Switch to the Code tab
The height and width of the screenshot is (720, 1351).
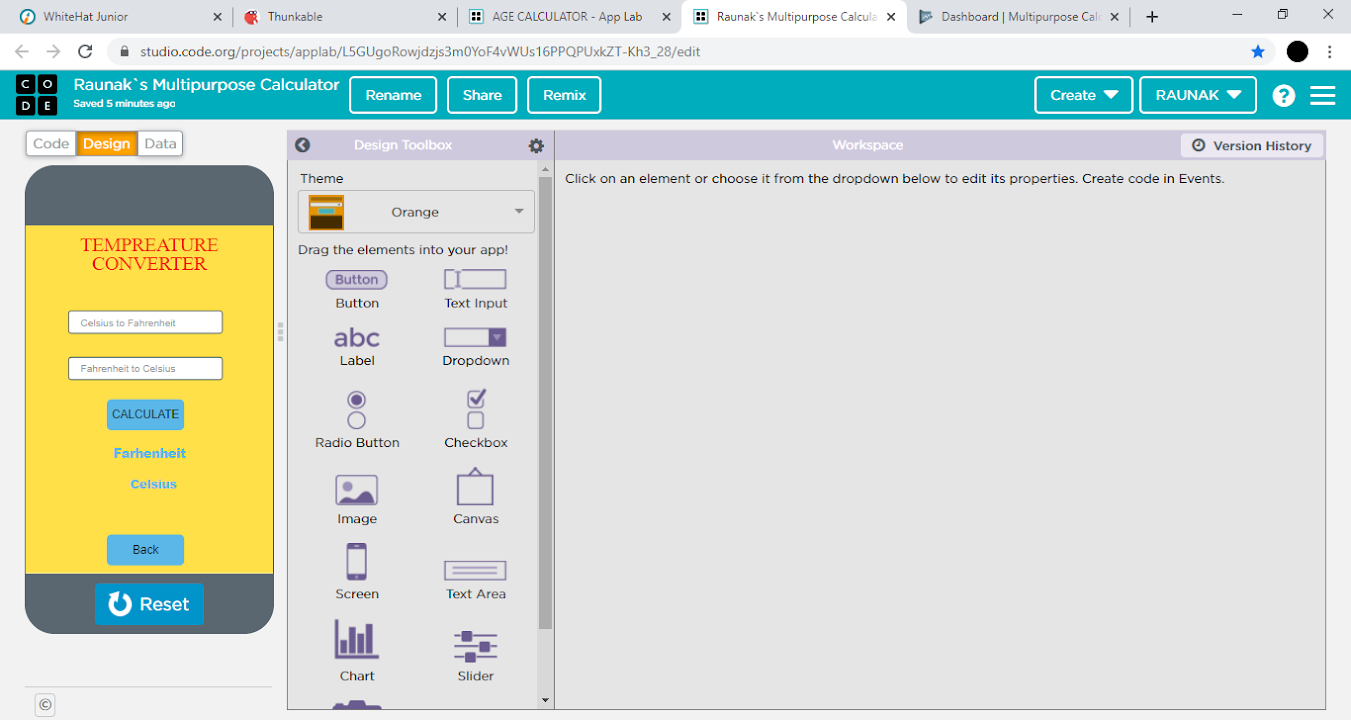(51, 144)
